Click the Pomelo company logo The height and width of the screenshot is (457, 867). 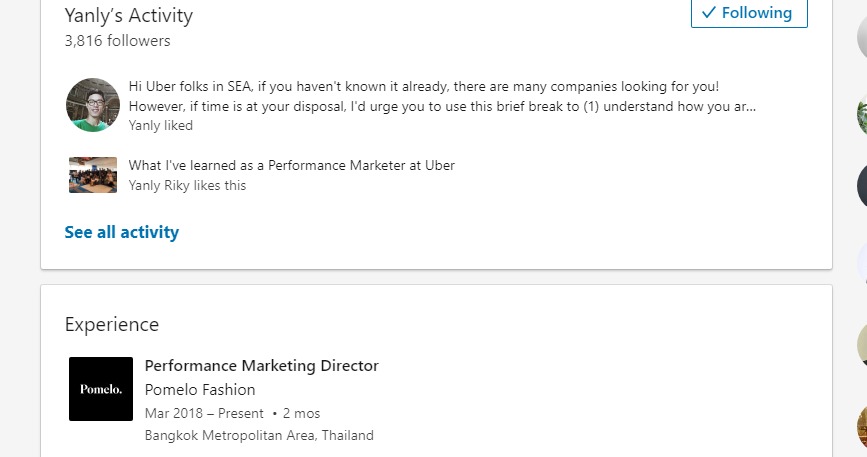(101, 389)
